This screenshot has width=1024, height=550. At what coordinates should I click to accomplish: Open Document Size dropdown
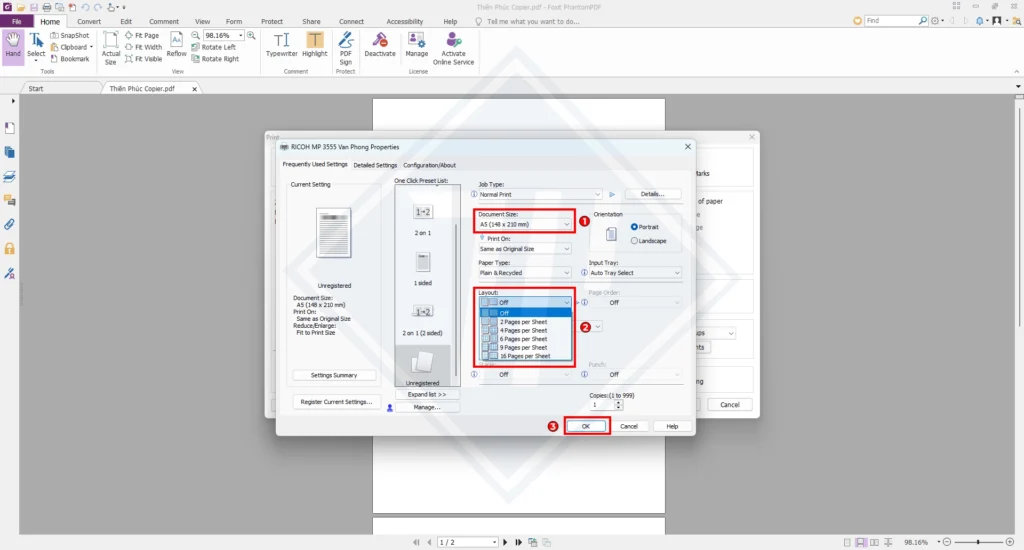tap(524, 224)
